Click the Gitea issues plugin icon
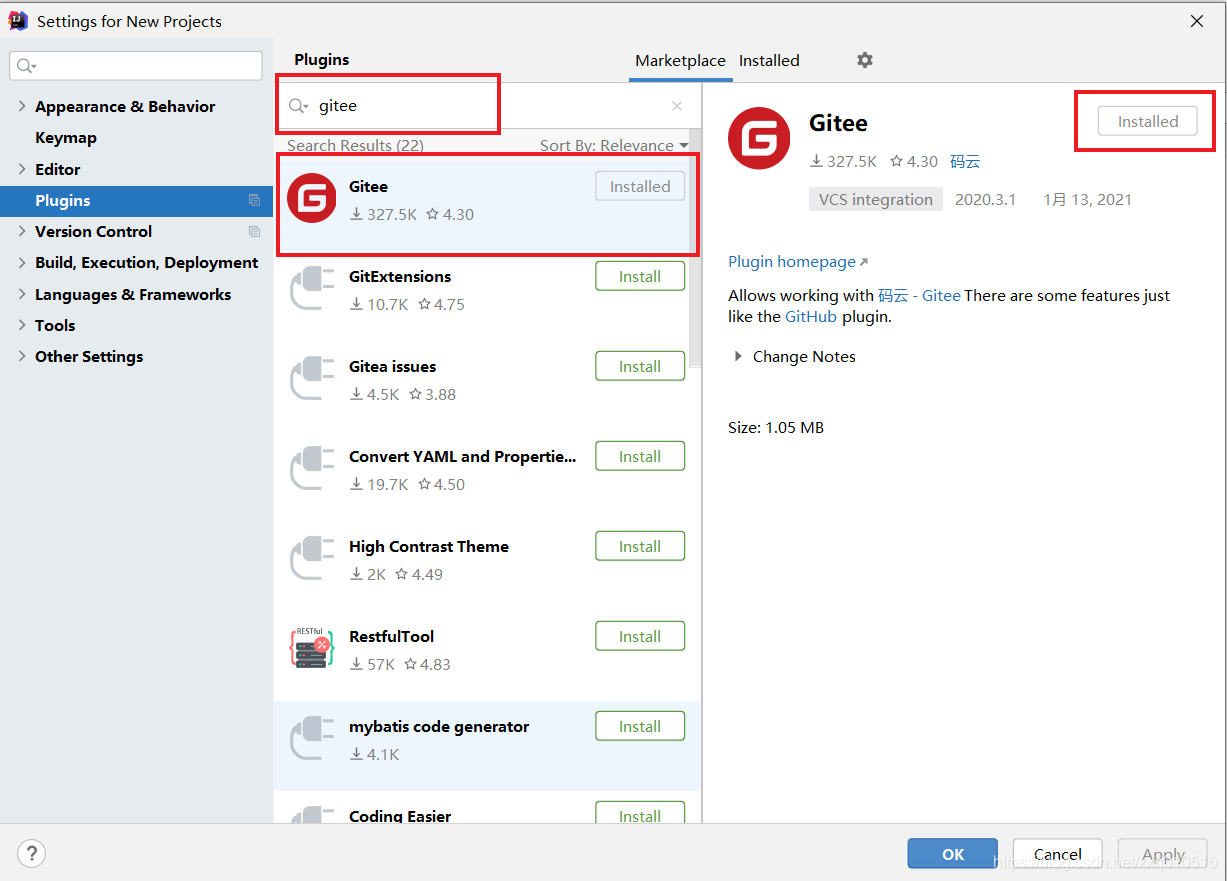1227x881 pixels. [311, 379]
